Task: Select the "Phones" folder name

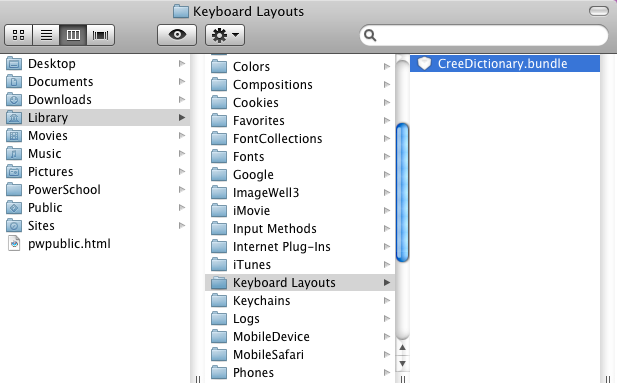Action: pyautogui.click(x=253, y=372)
